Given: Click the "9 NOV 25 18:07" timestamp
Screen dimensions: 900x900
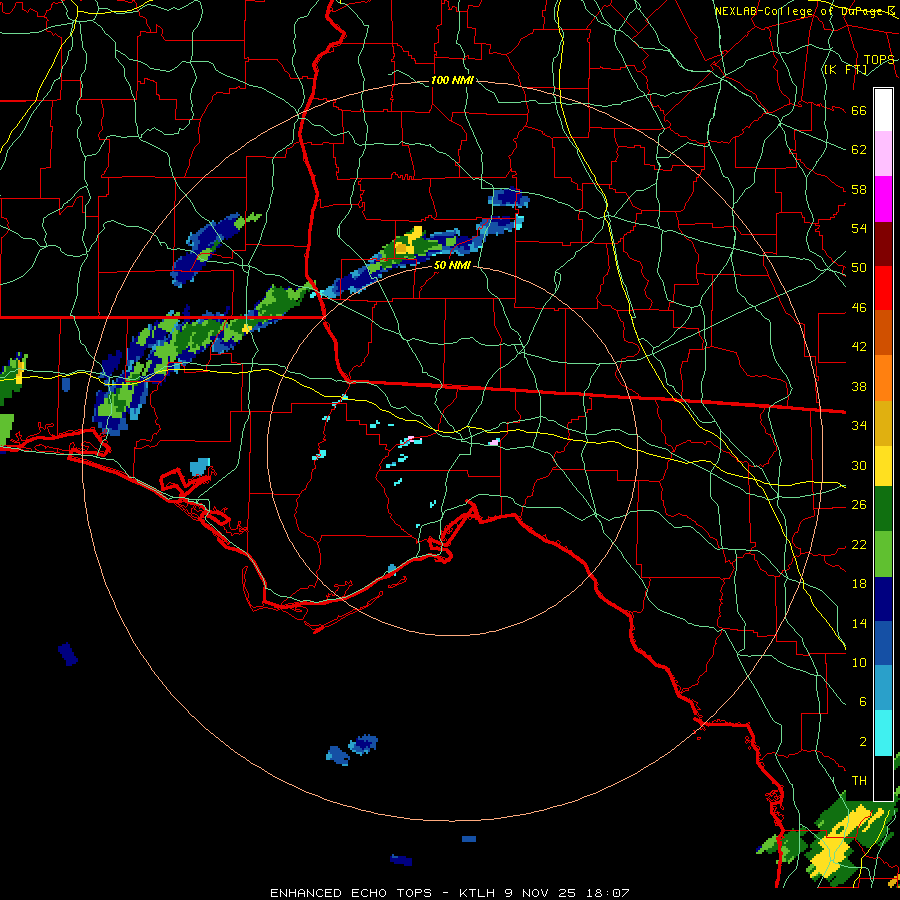Looking at the screenshot, I should point(567,893).
